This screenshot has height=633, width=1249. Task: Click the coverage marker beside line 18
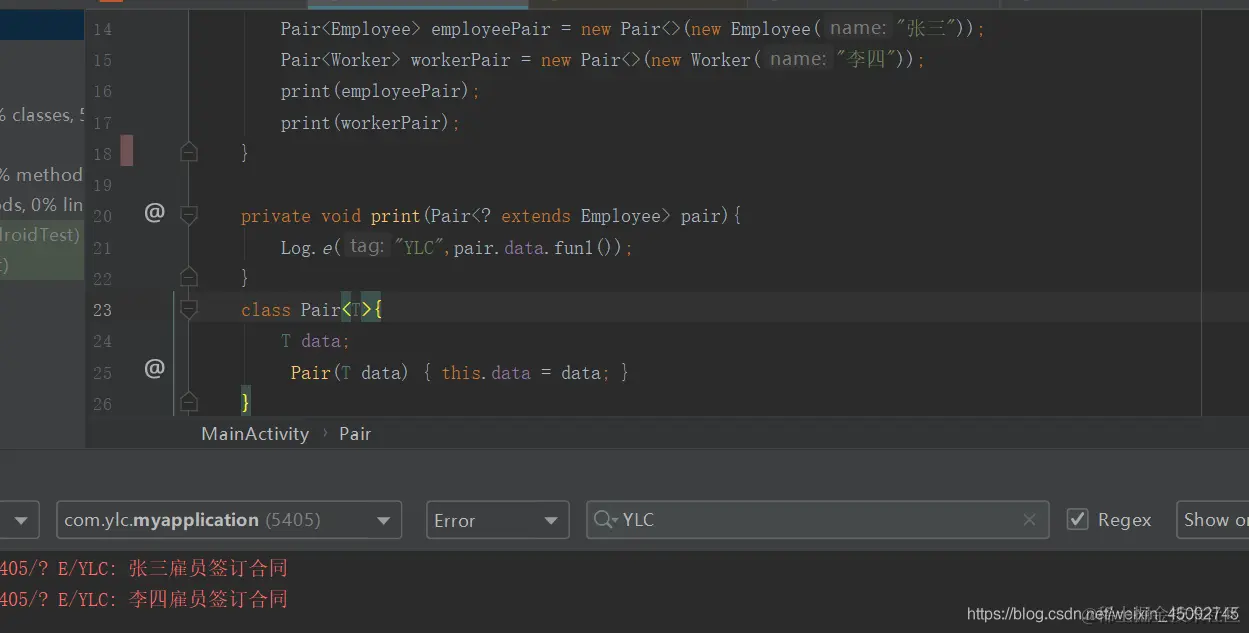[x=127, y=152]
